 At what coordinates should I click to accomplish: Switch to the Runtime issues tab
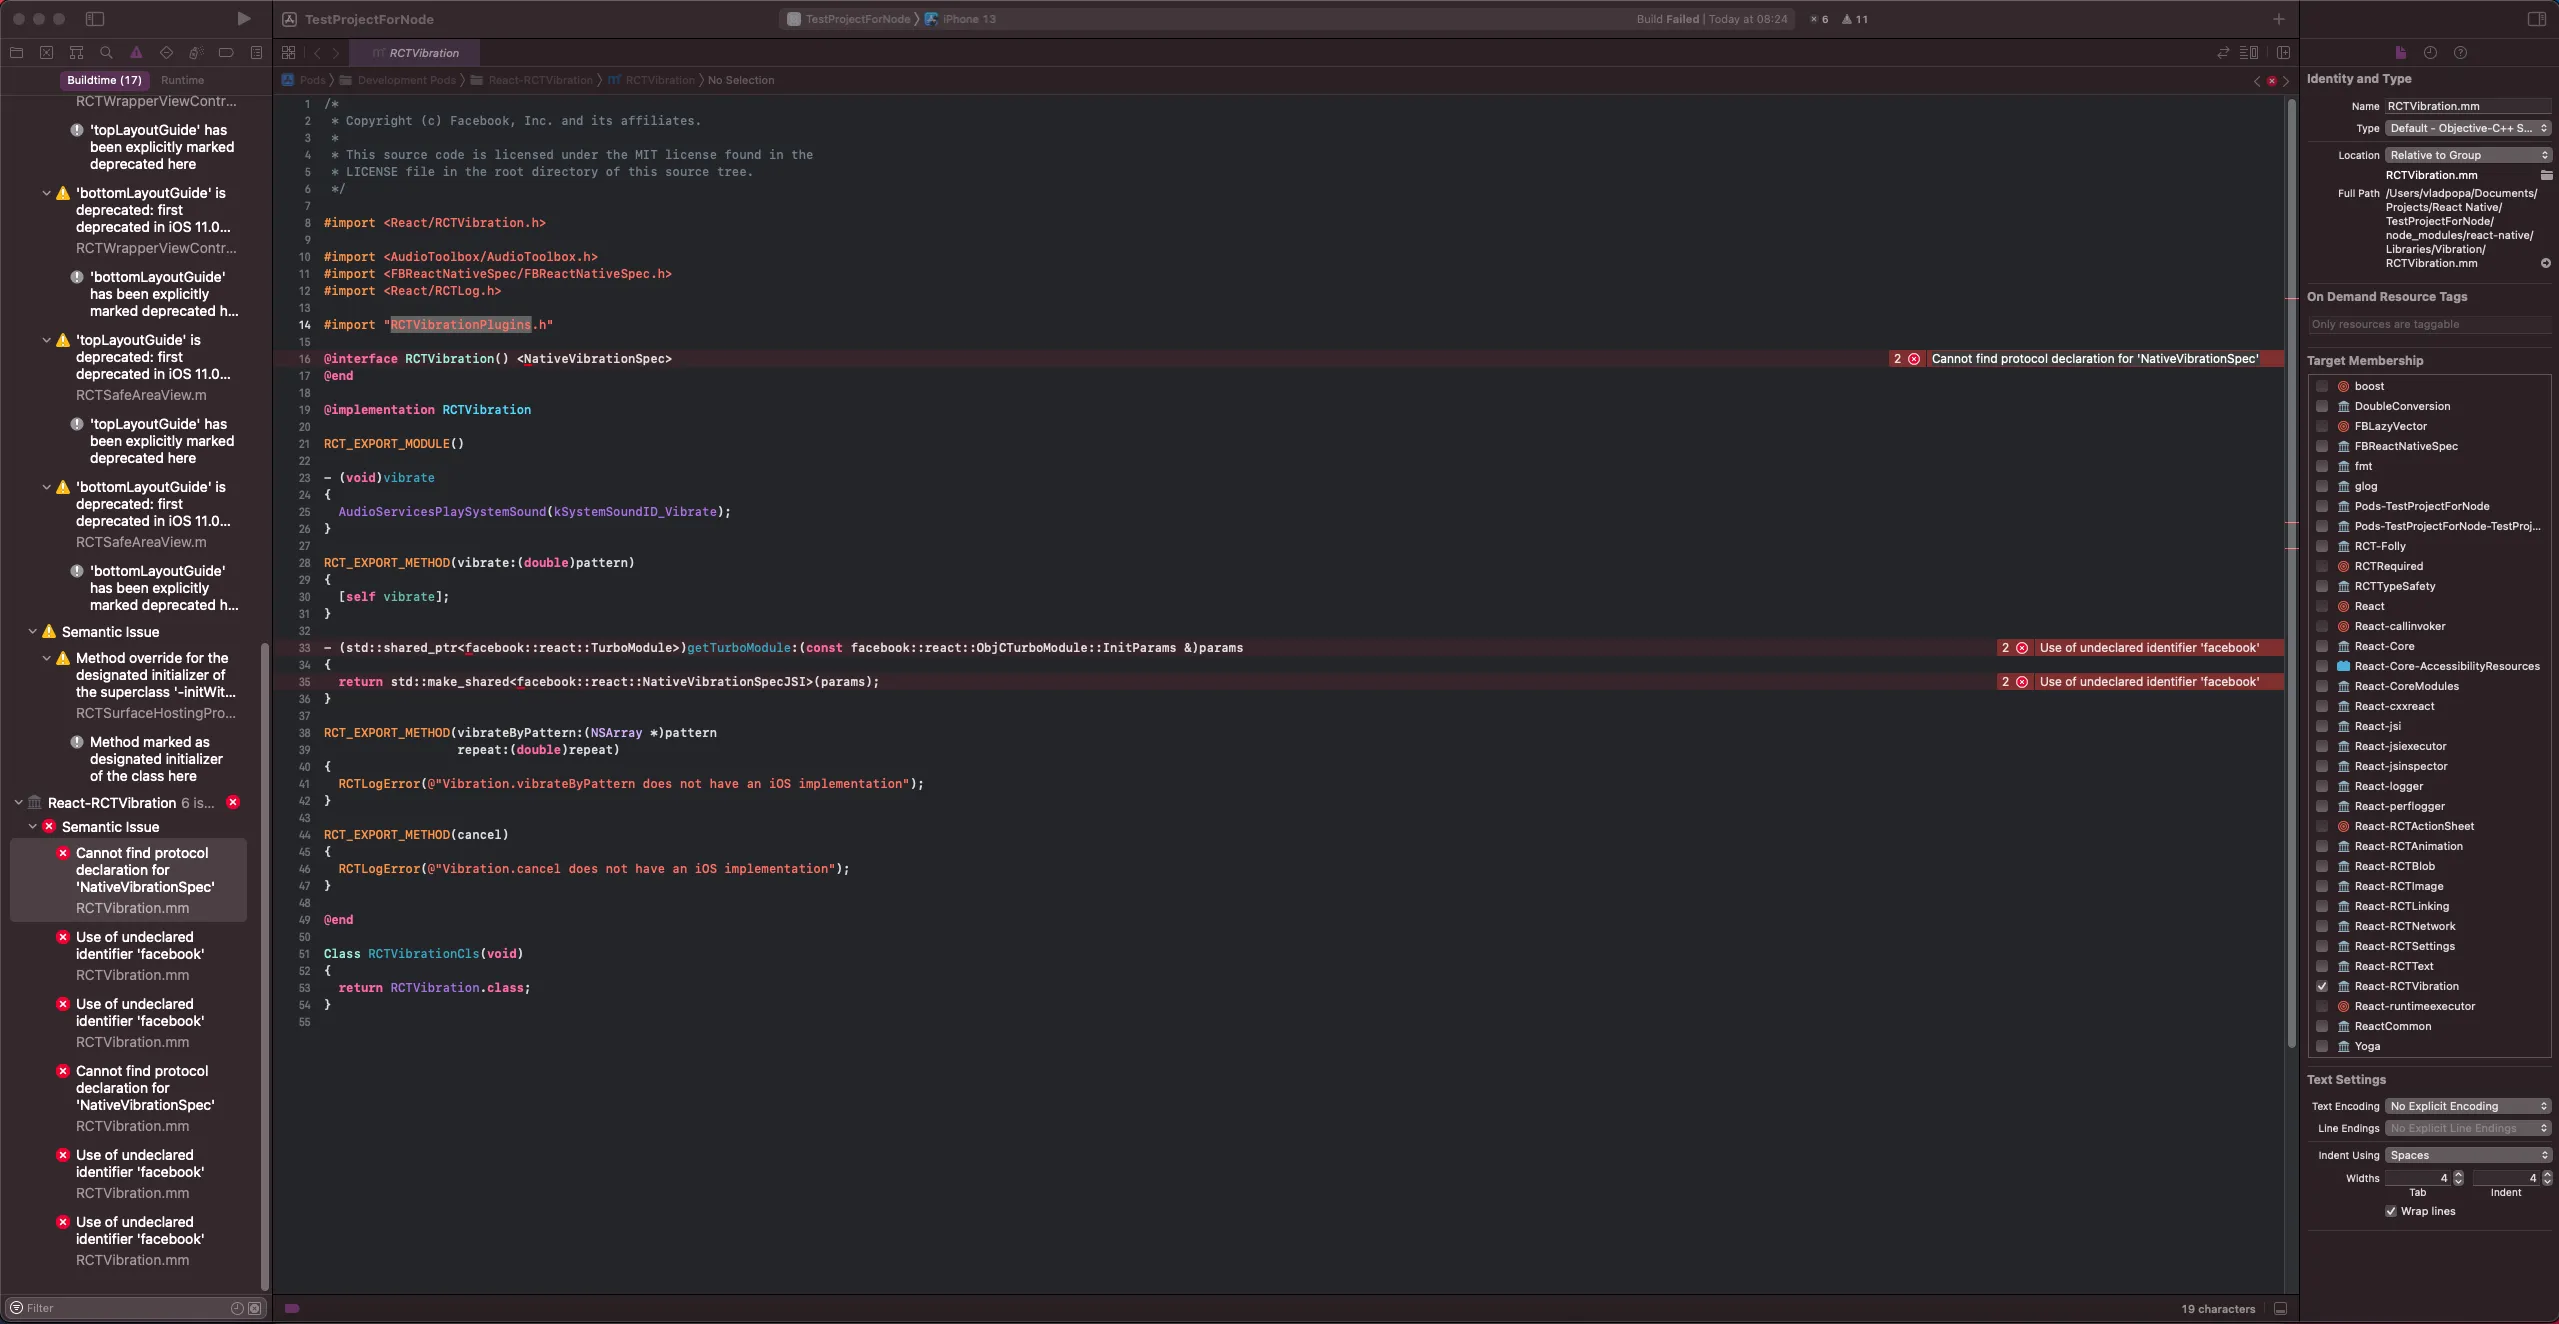[182, 80]
